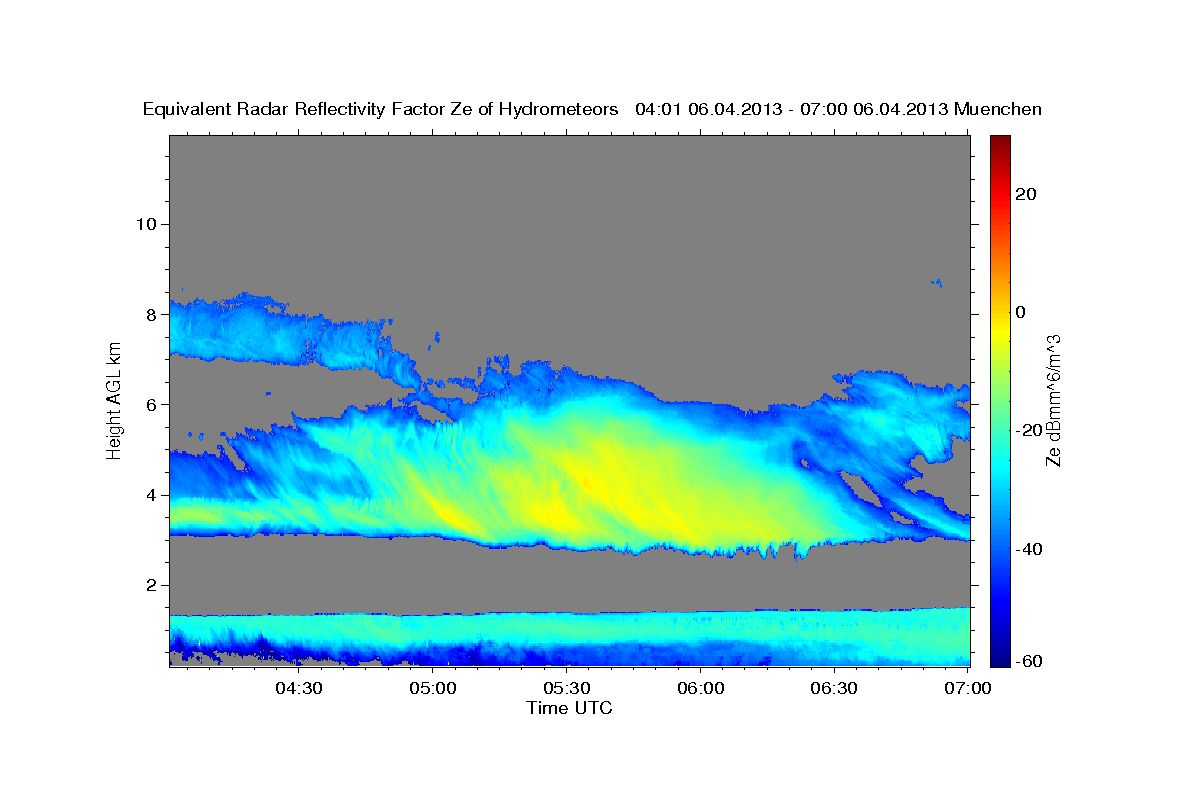Image resolution: width=1200 pixels, height=800 pixels.
Task: Click the 06:00 time tick label
Action: 701,689
